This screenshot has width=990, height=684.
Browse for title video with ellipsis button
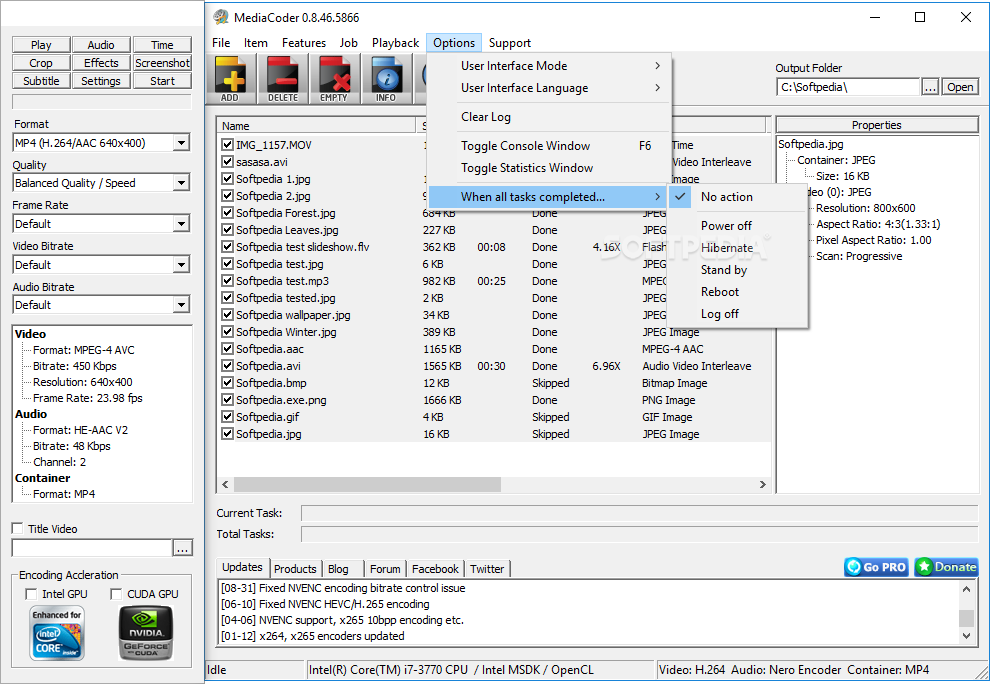click(182, 548)
